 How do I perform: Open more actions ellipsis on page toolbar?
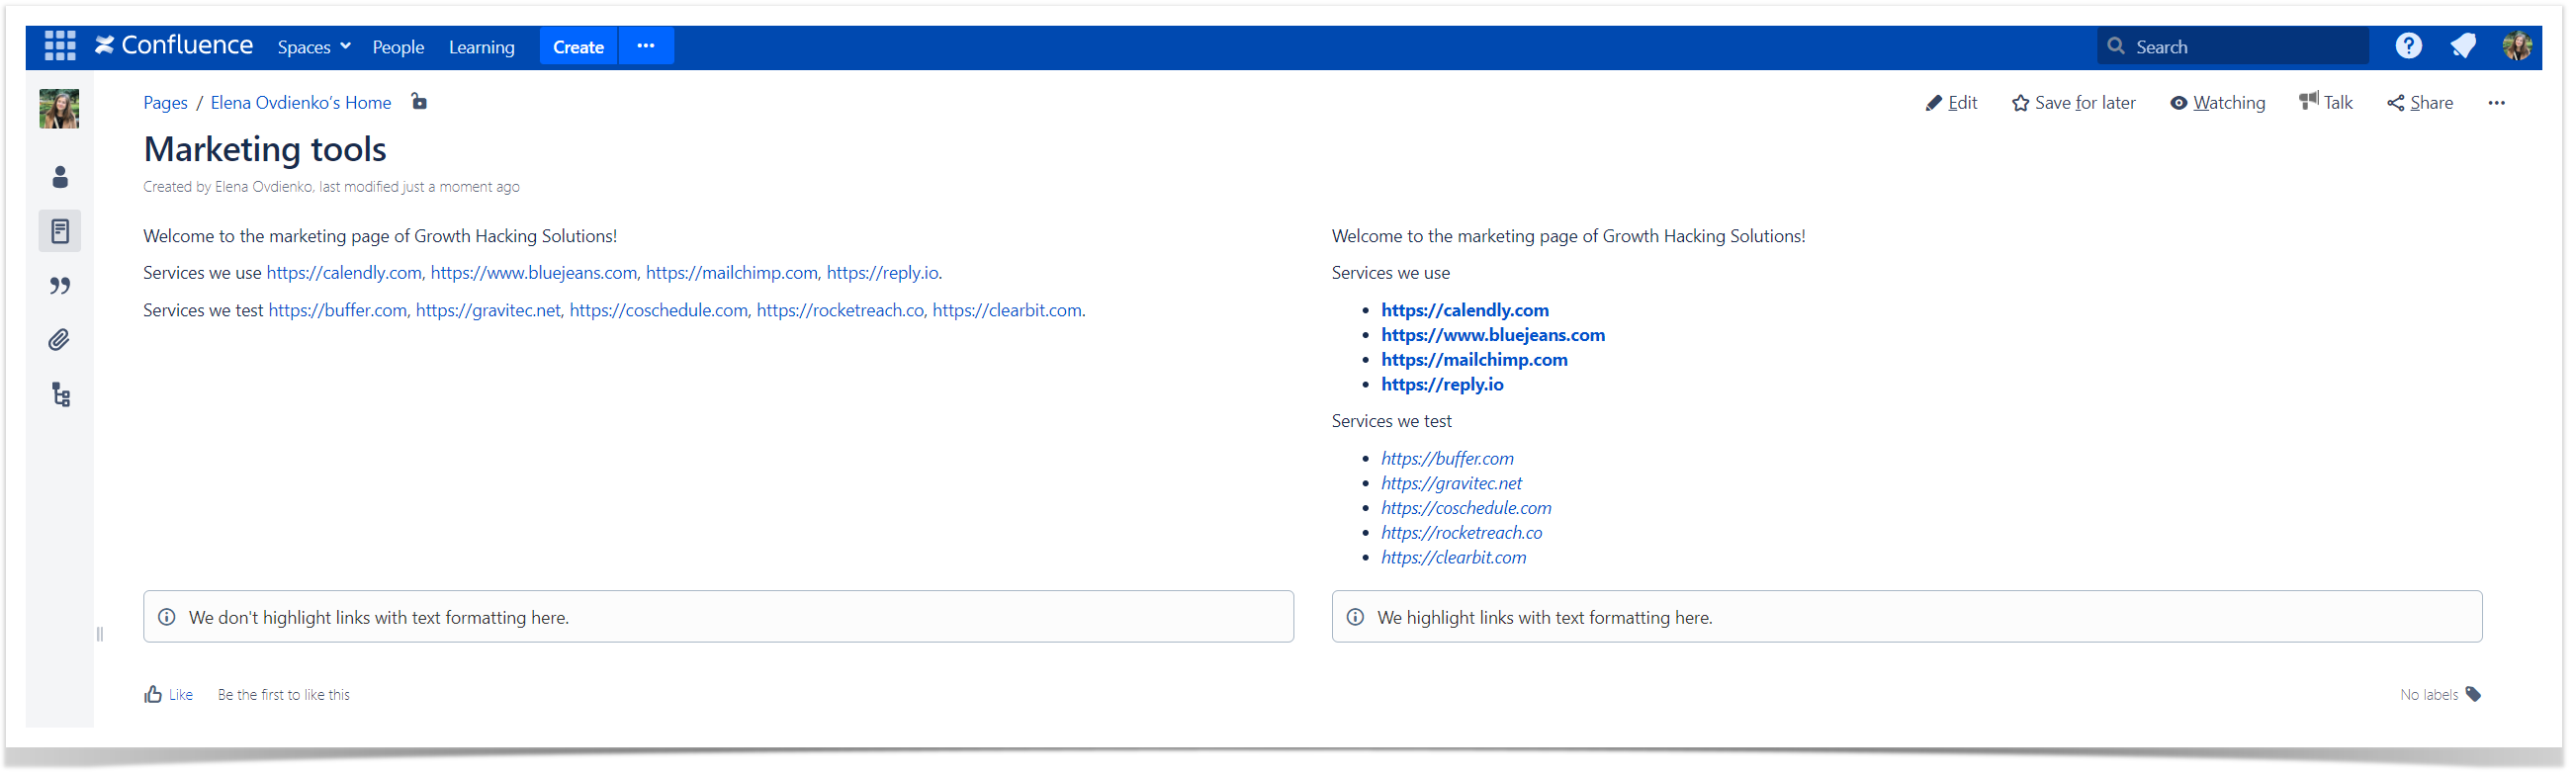tap(2496, 103)
